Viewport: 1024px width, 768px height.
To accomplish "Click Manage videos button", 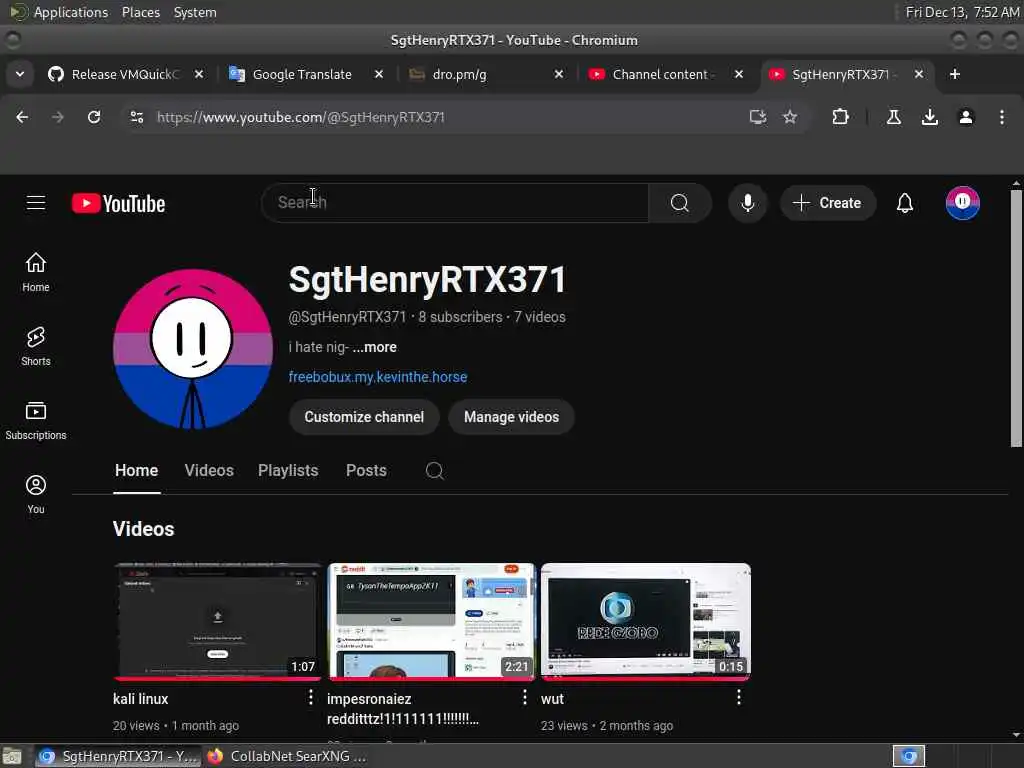I will pos(511,417).
